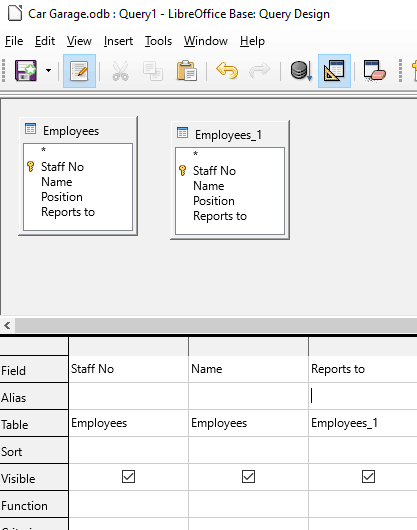Click the Field row header
Viewport: 417px width, 530px height.
click(34, 369)
